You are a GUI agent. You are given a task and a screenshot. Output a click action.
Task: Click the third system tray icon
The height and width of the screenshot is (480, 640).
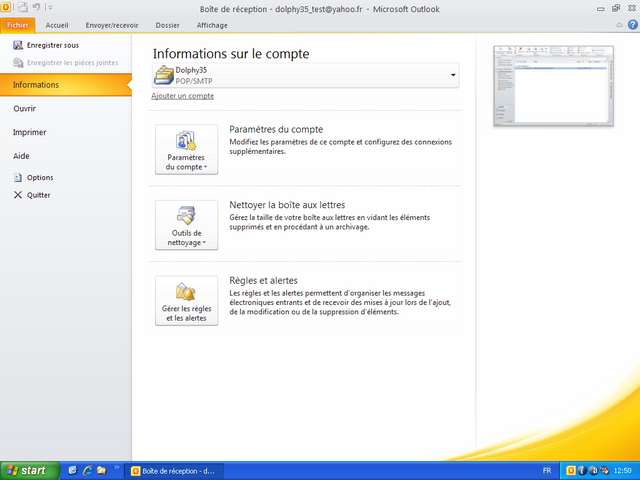tap(593, 471)
